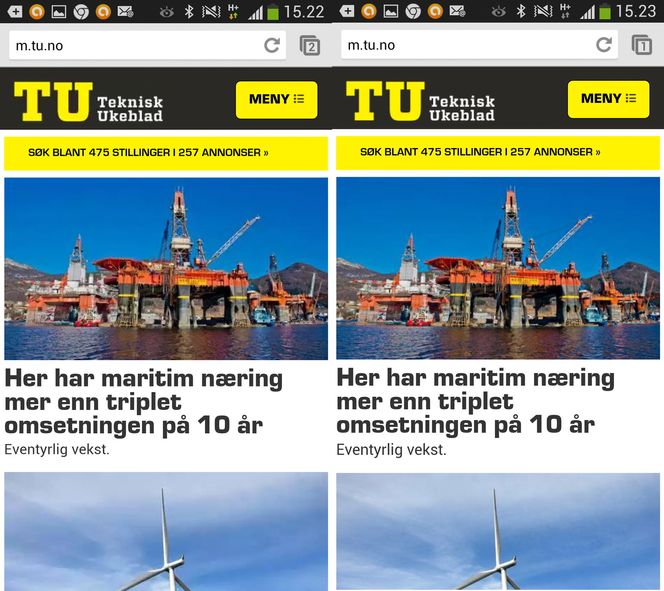Open the tab switcher showing 2 tabs
This screenshot has width=664, height=591.
point(310,45)
